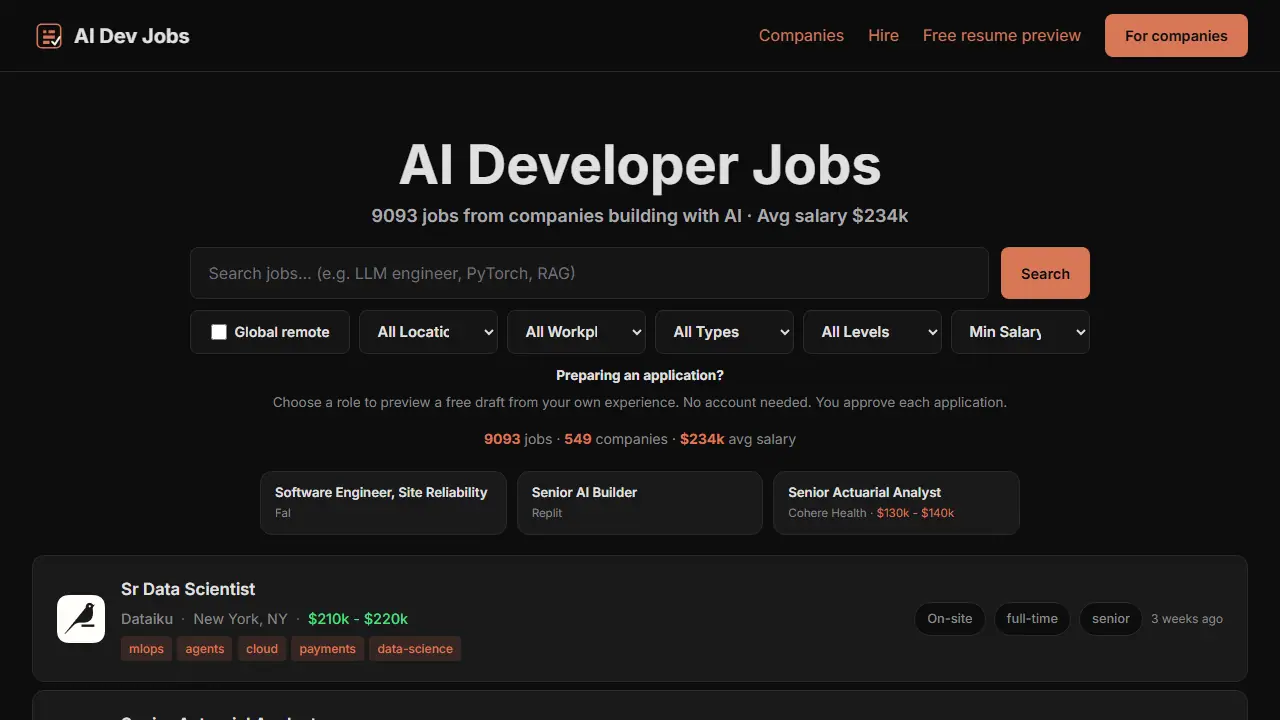Click the New York, NY location text
Viewport: 1280px width, 720px height.
pyautogui.click(x=240, y=619)
